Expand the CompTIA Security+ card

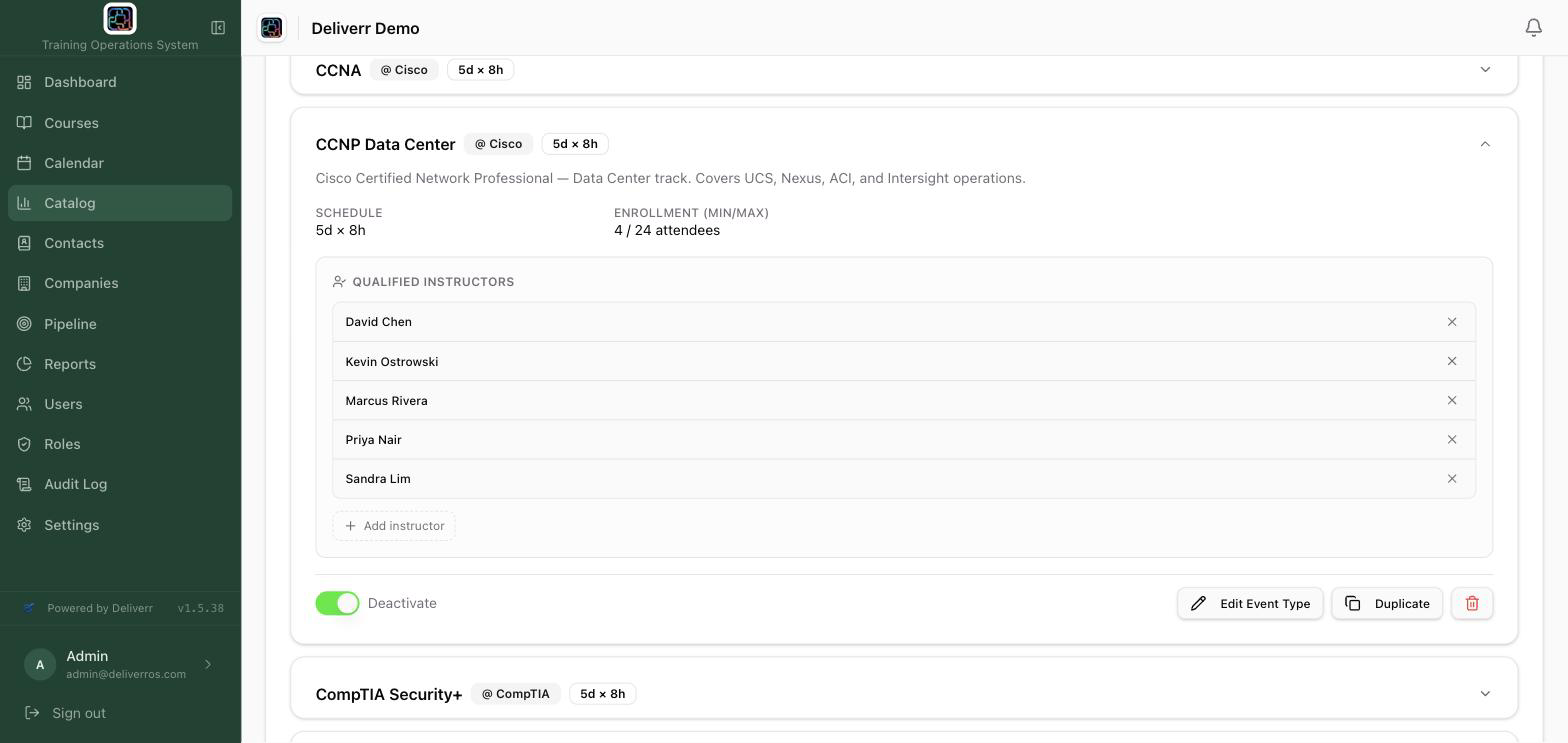[x=1485, y=694]
